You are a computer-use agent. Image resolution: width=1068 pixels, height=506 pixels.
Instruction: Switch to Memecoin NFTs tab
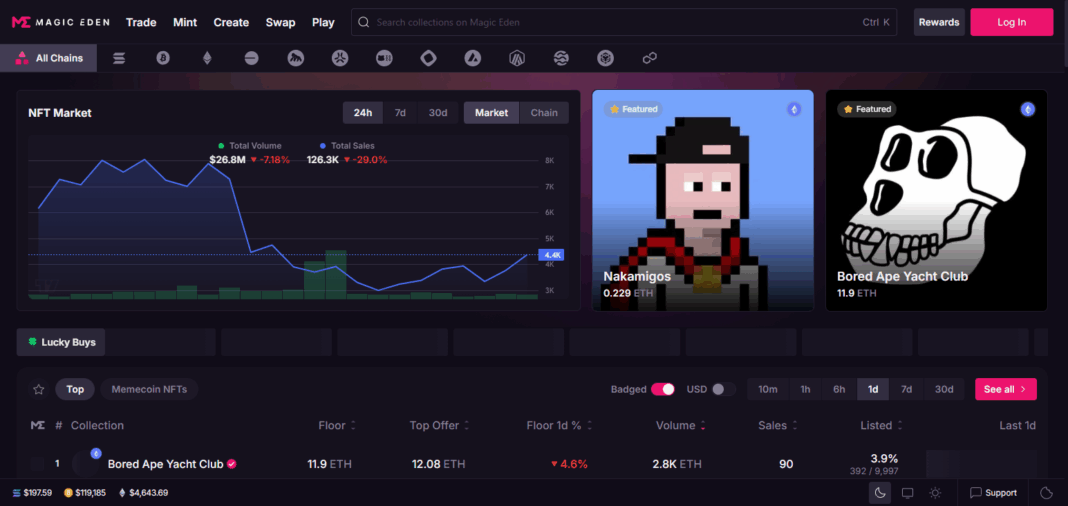pyautogui.click(x=149, y=389)
